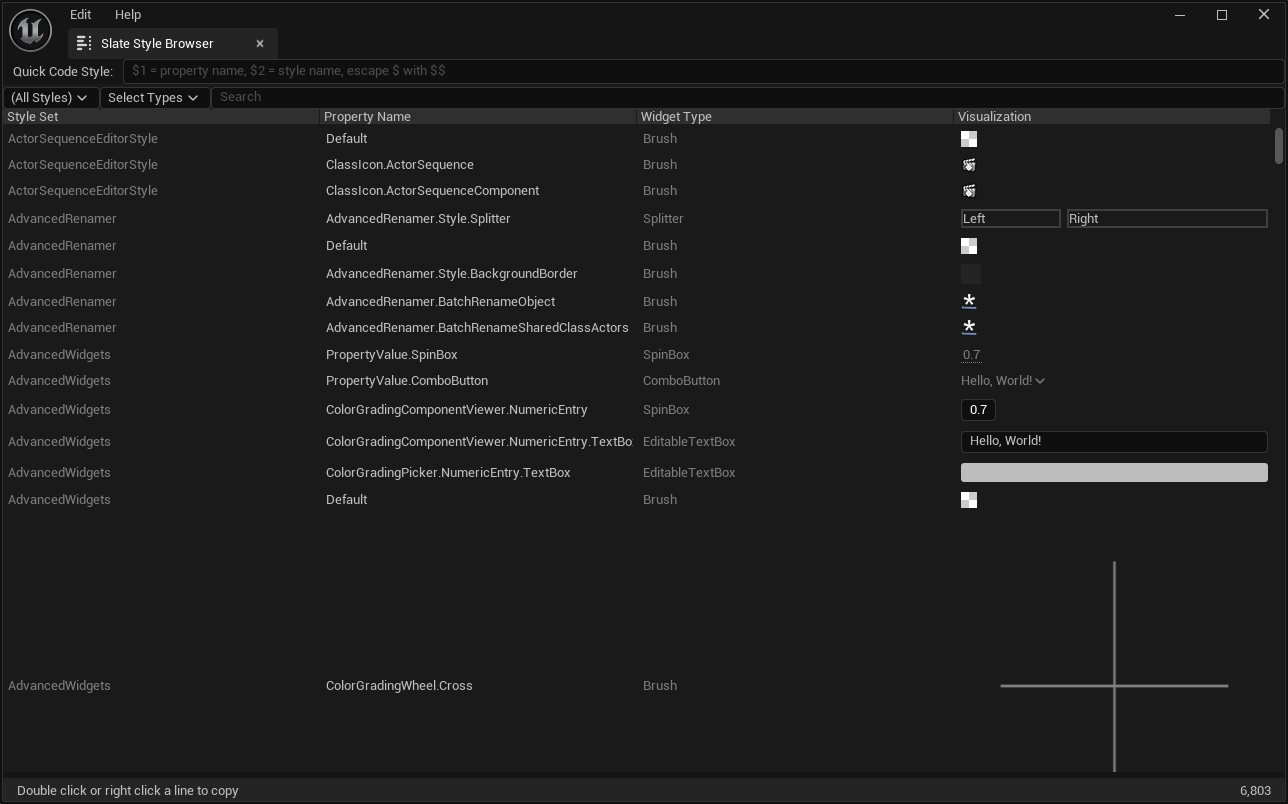Click the ClassIcon.ActorSequenceComponent brush icon
The width and height of the screenshot is (1288, 804).
pos(968,191)
